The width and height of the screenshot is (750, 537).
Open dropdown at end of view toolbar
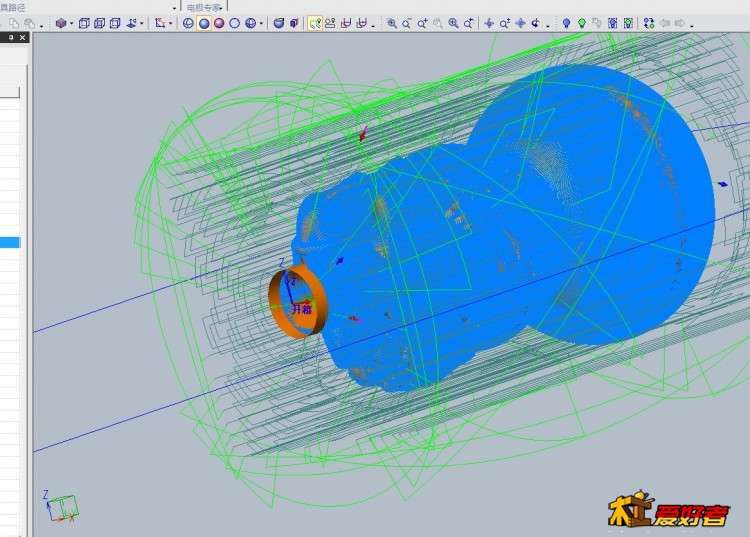[692, 25]
